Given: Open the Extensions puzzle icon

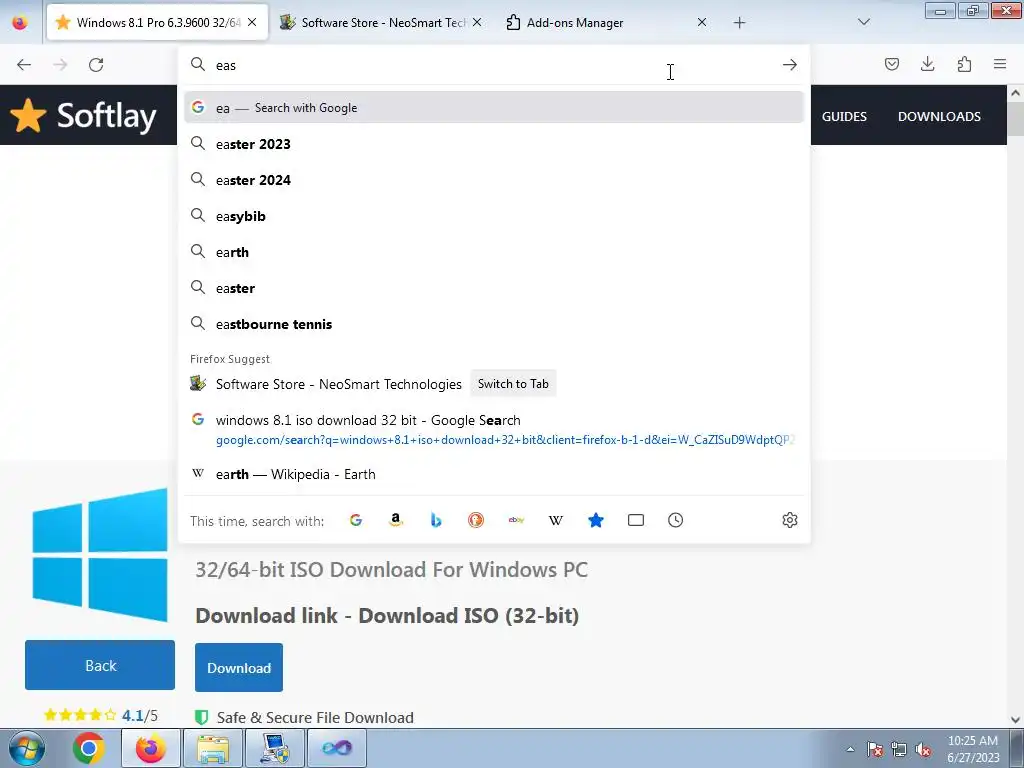Looking at the screenshot, I should pos(964,64).
